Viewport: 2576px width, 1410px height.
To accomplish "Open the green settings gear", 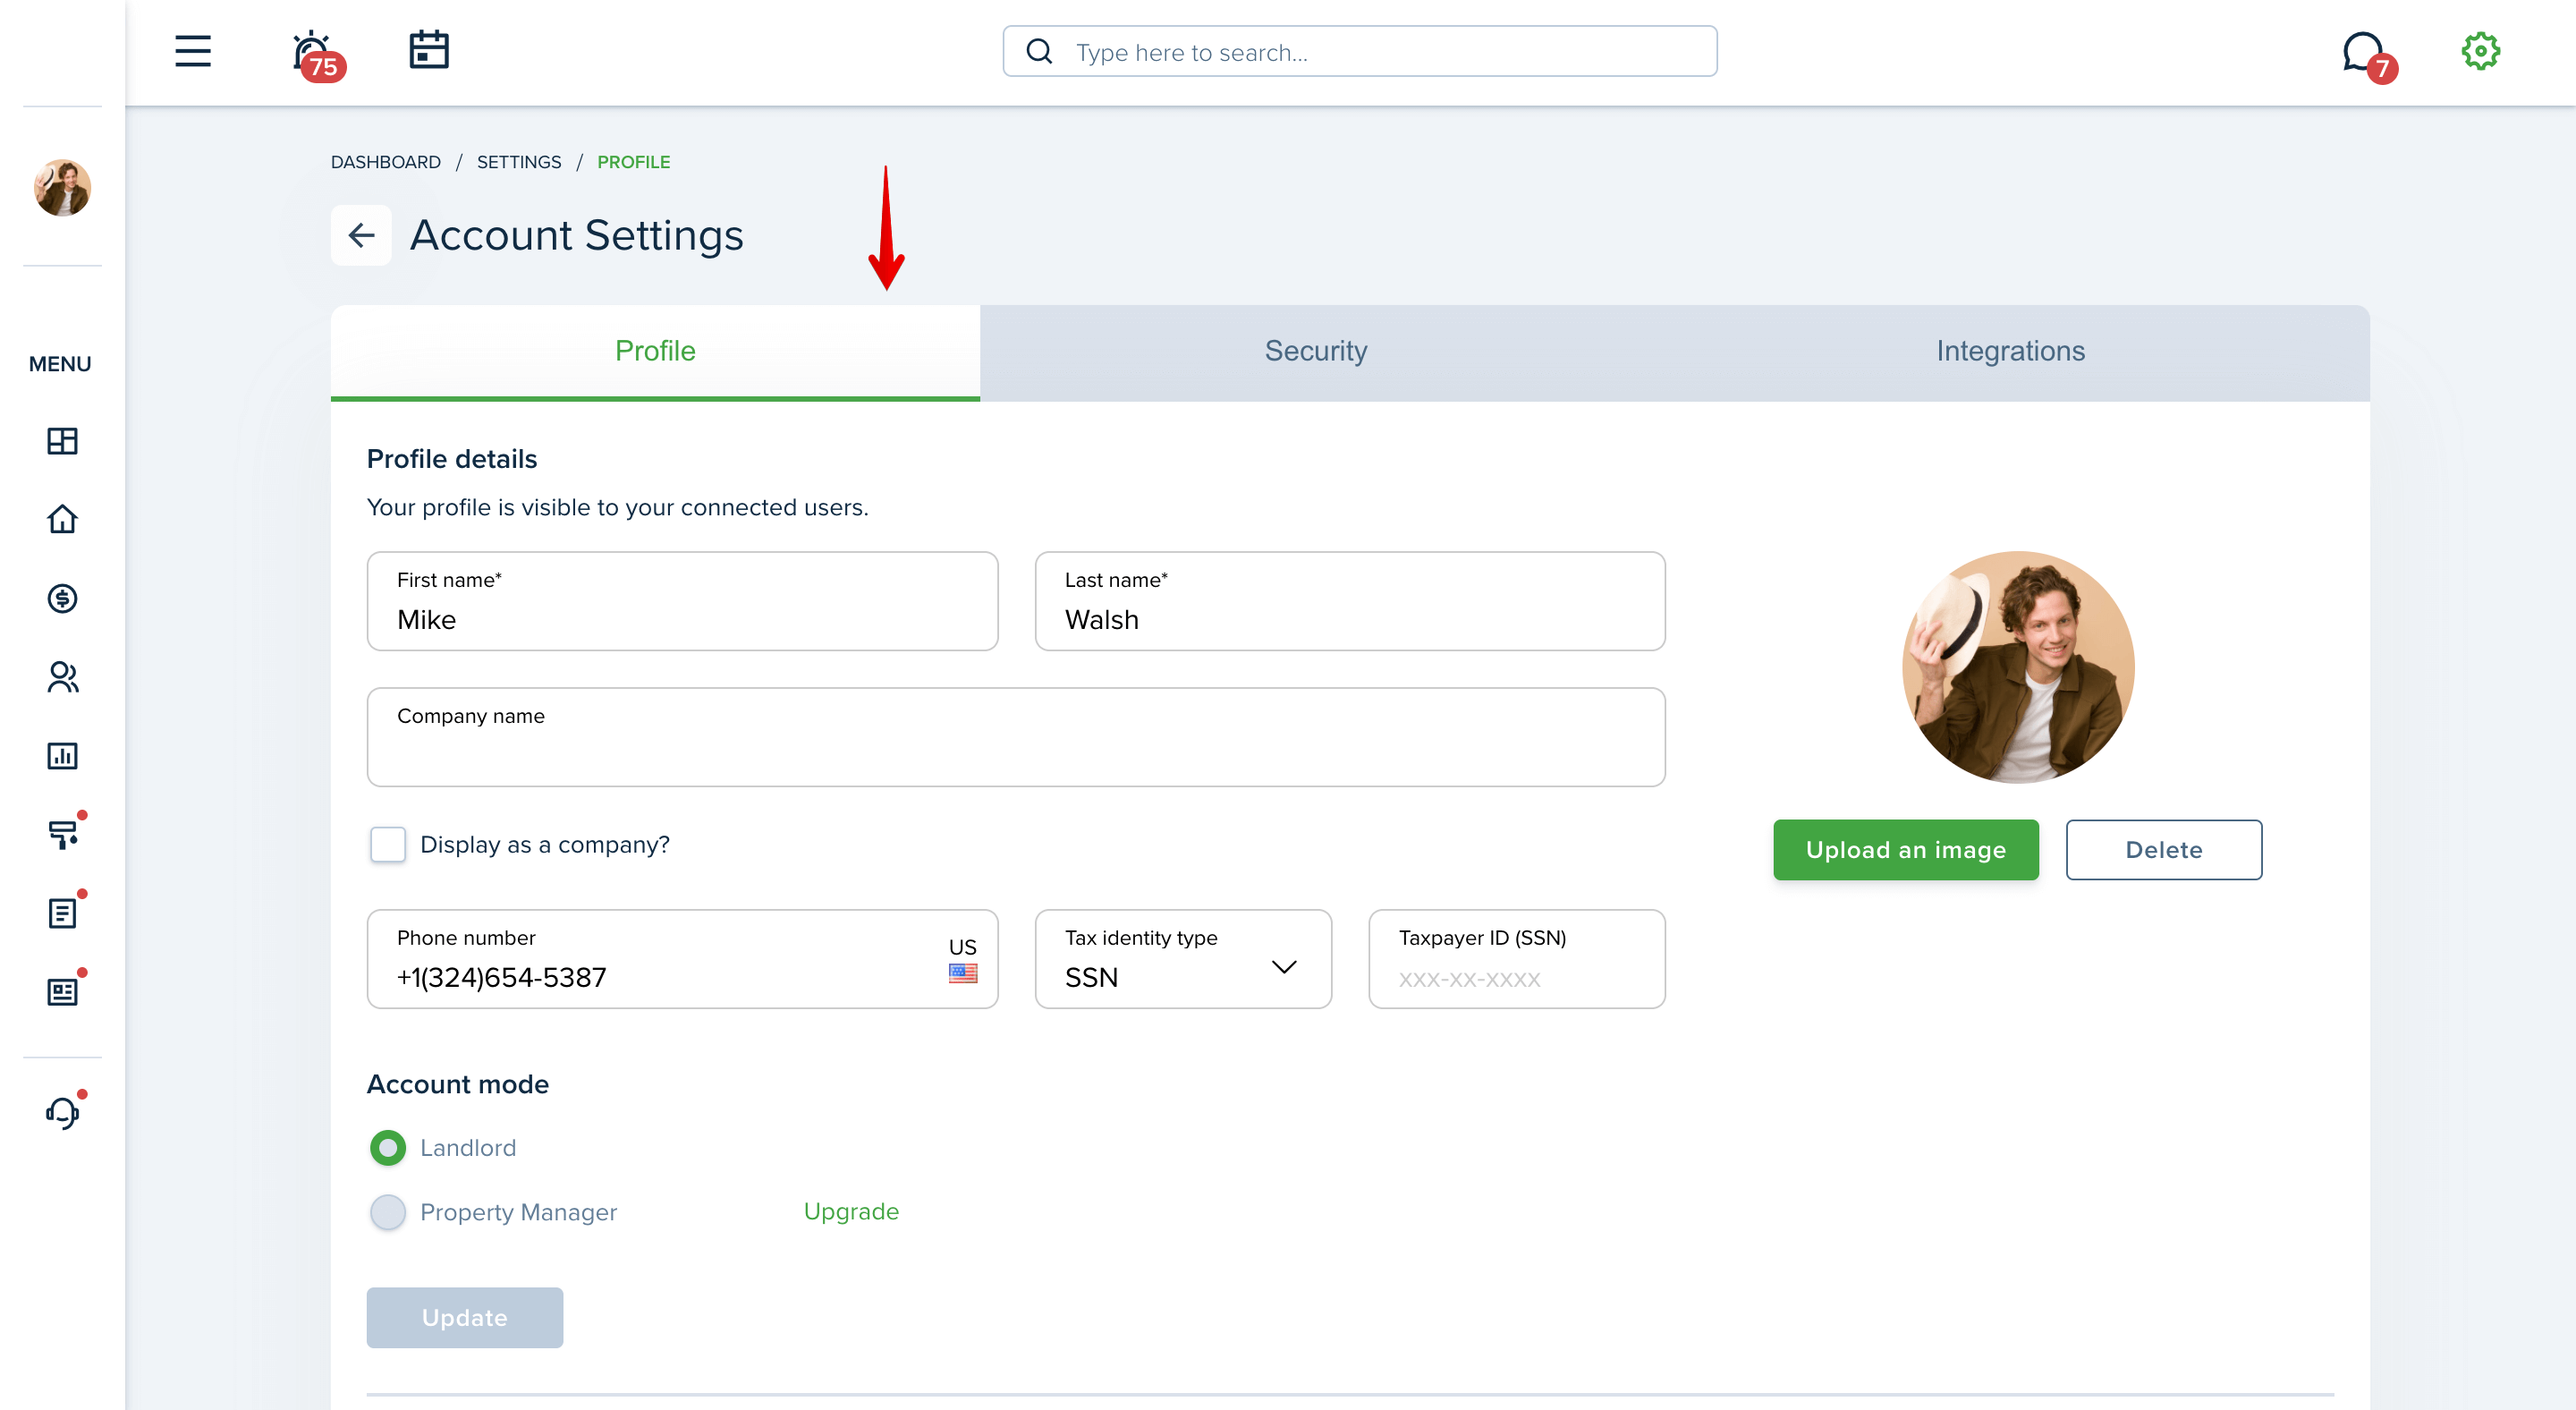I will coord(2480,51).
